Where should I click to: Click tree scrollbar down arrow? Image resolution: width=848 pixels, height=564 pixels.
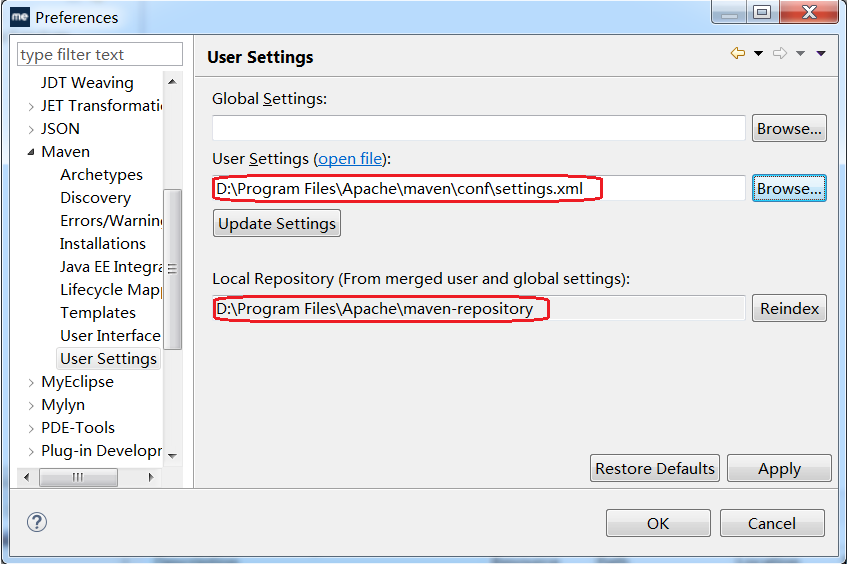pyautogui.click(x=173, y=456)
